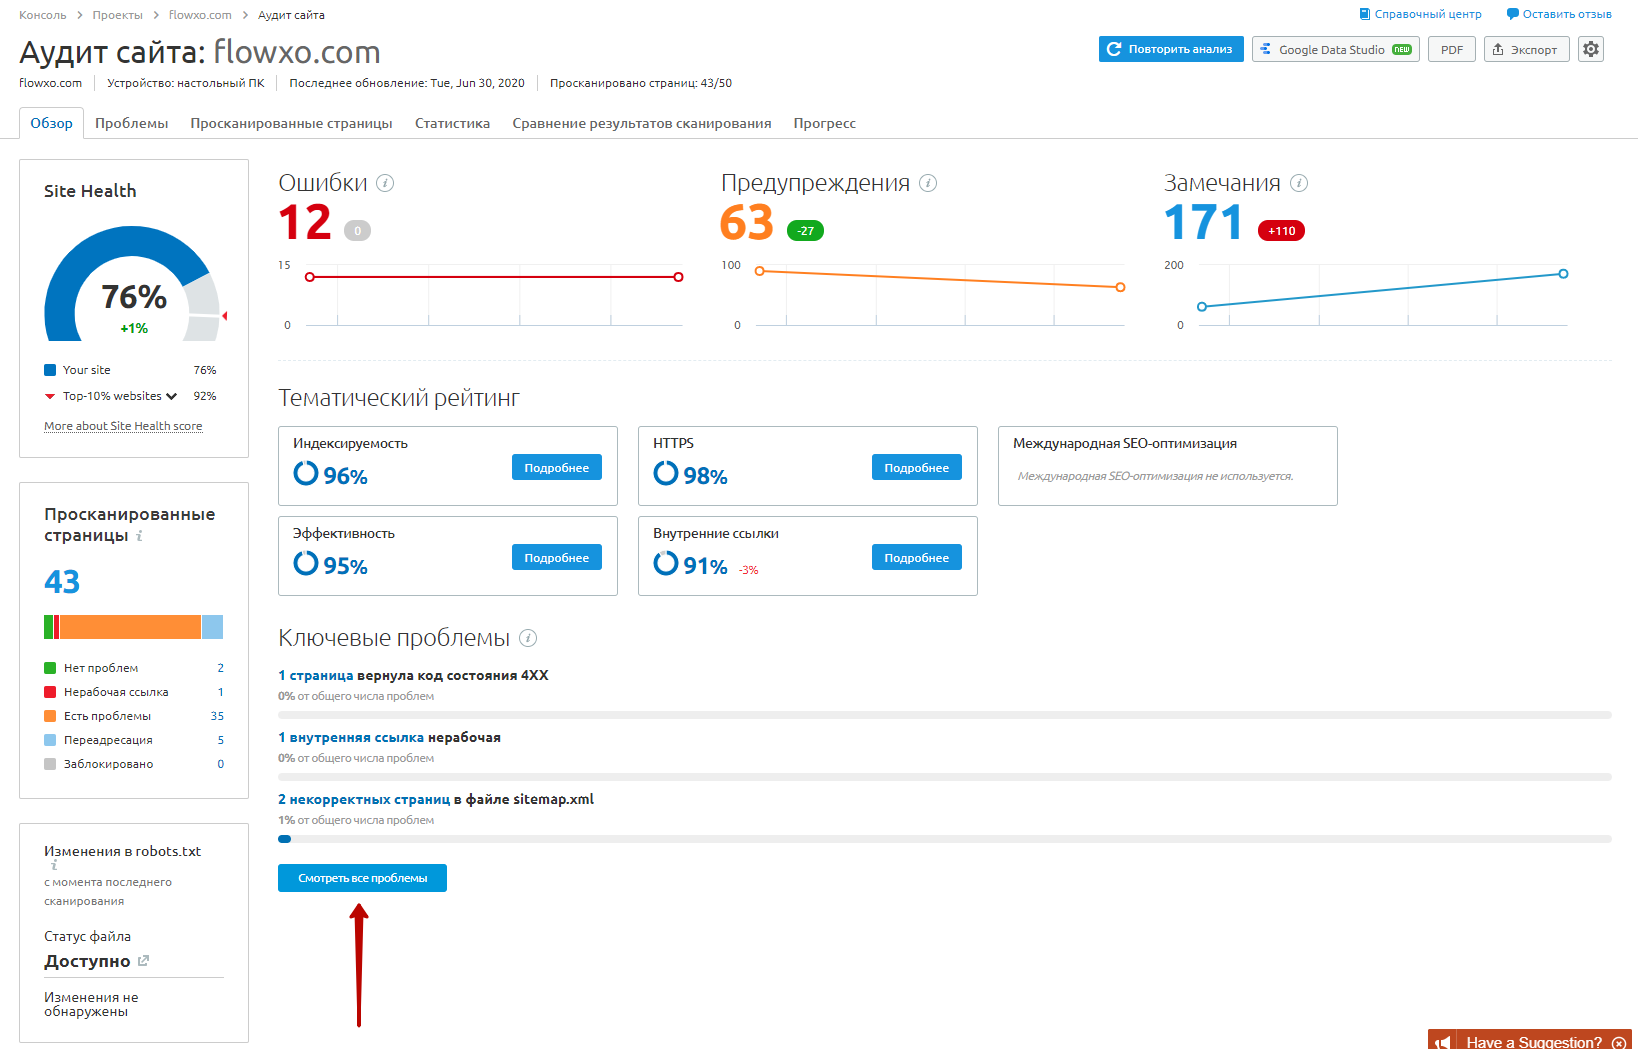Viewport: 1638px width, 1049px height.
Task: Click Нет проблем count 2
Action: coord(221,668)
